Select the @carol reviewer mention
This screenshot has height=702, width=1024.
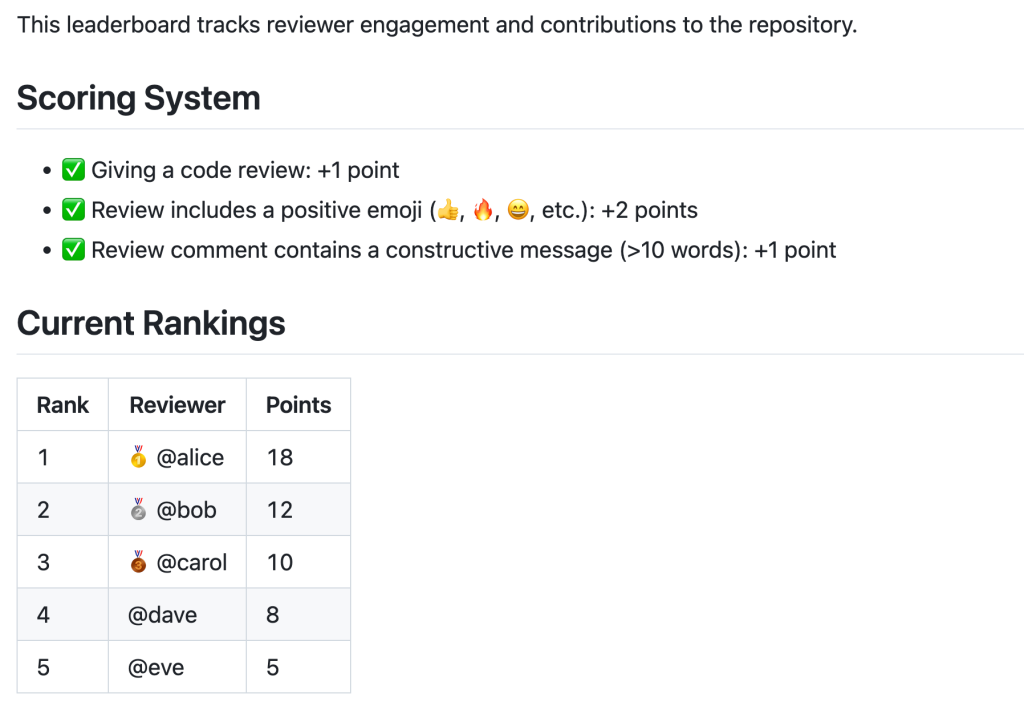pos(192,562)
